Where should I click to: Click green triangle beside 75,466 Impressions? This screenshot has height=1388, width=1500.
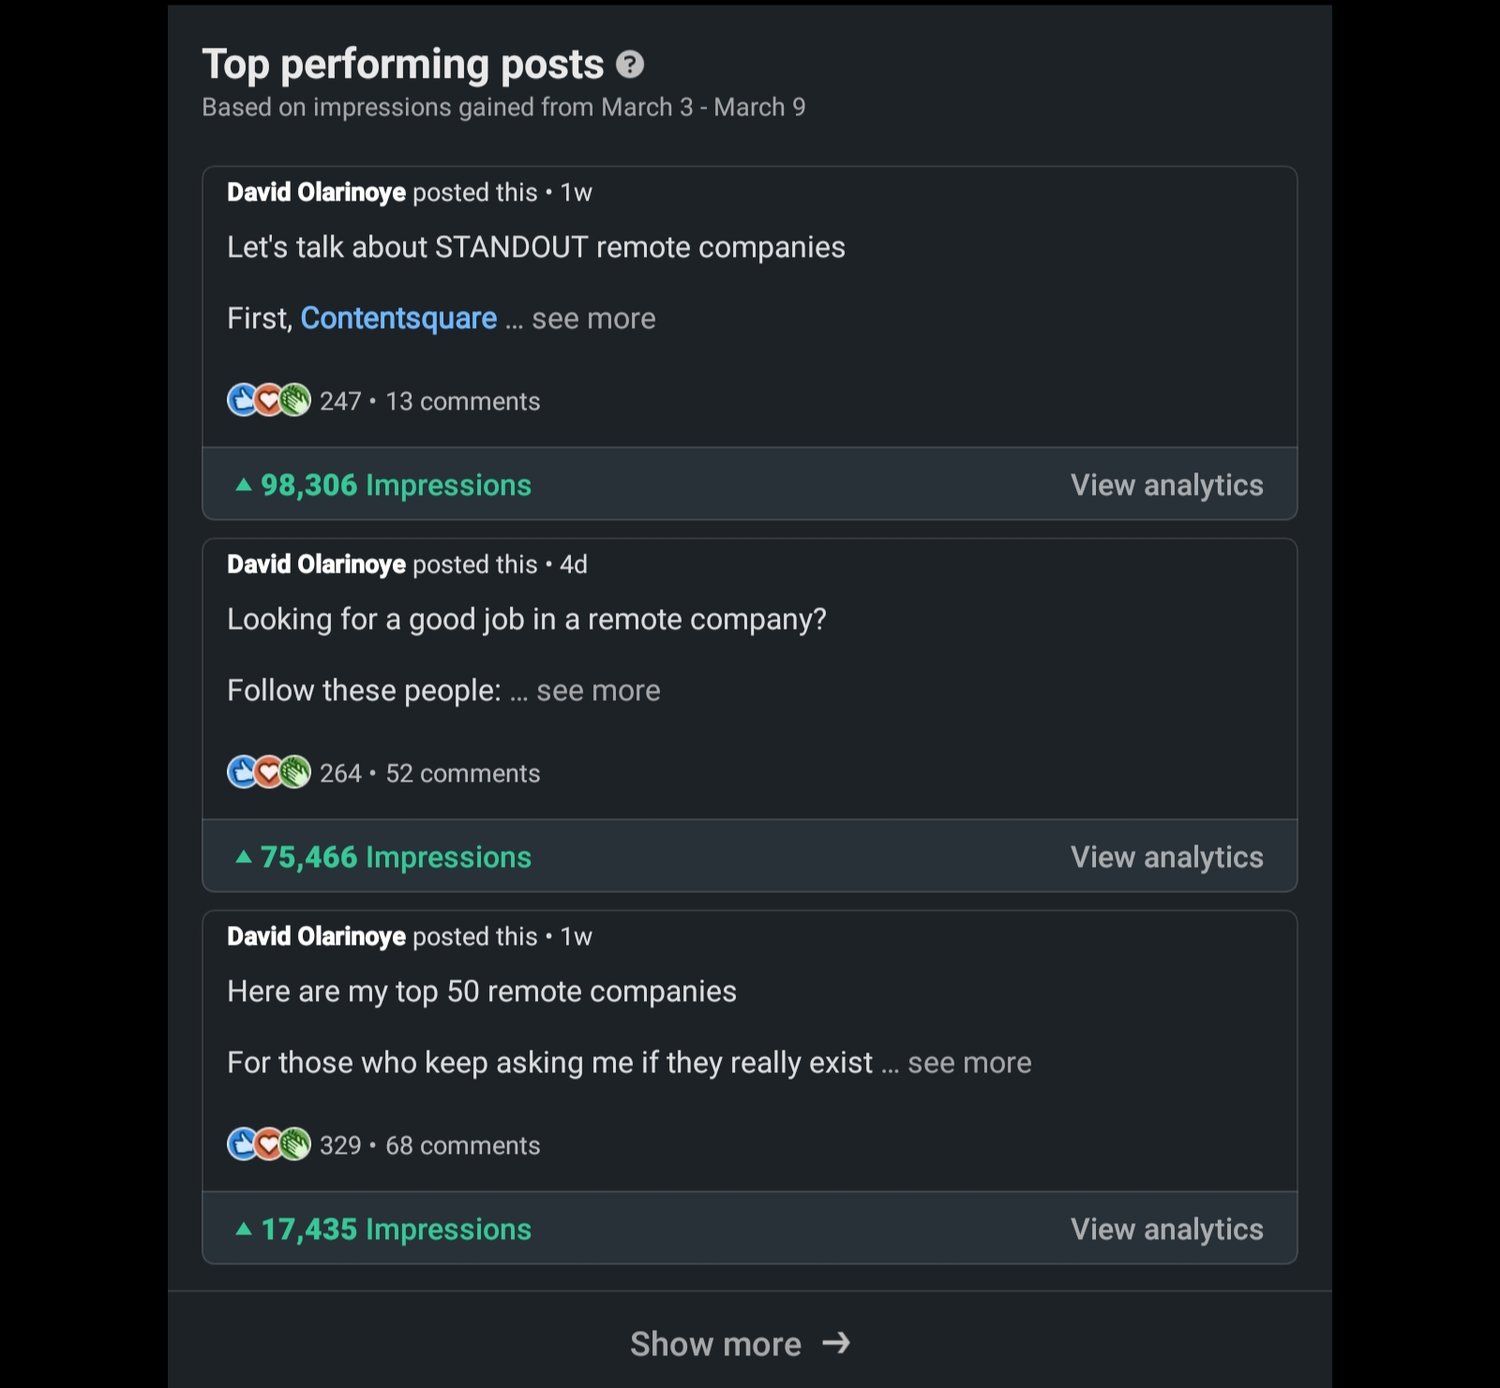click(x=243, y=857)
